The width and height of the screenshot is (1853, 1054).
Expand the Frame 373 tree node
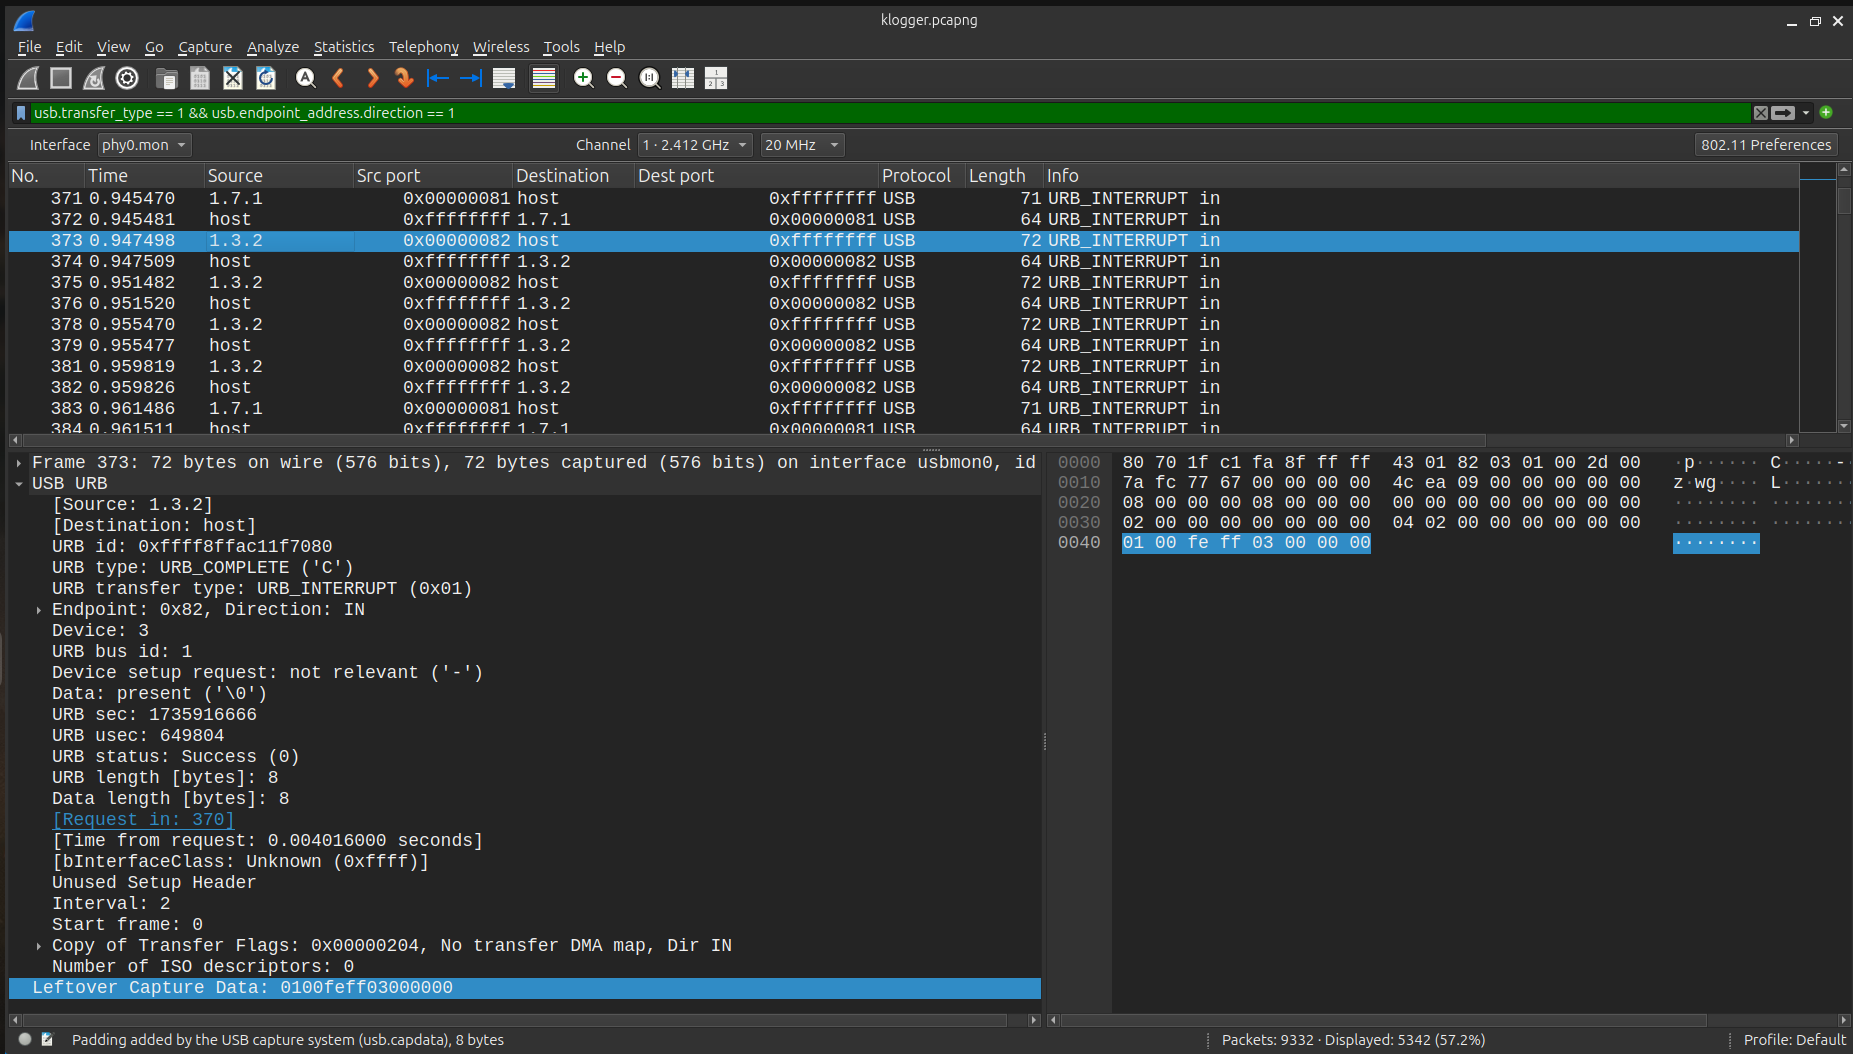pyautogui.click(x=19, y=463)
